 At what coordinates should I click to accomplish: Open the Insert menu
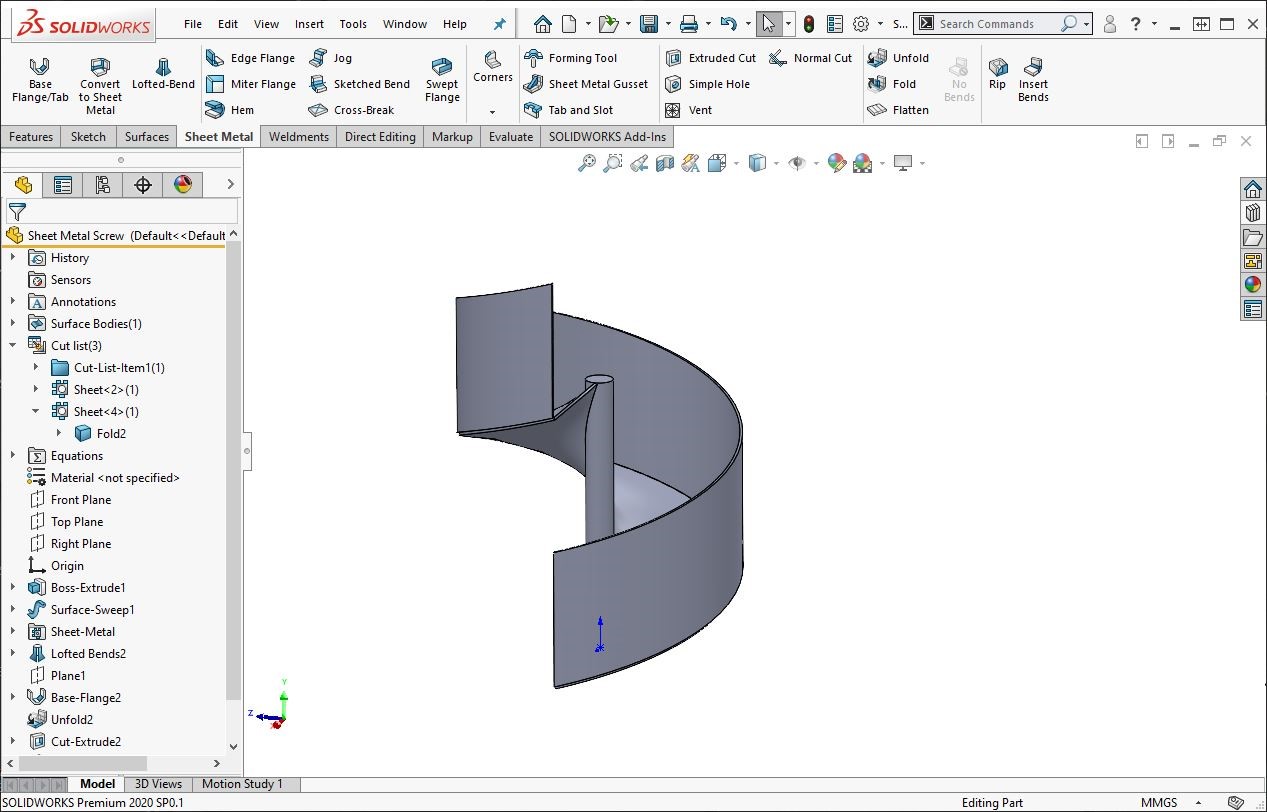(x=309, y=24)
